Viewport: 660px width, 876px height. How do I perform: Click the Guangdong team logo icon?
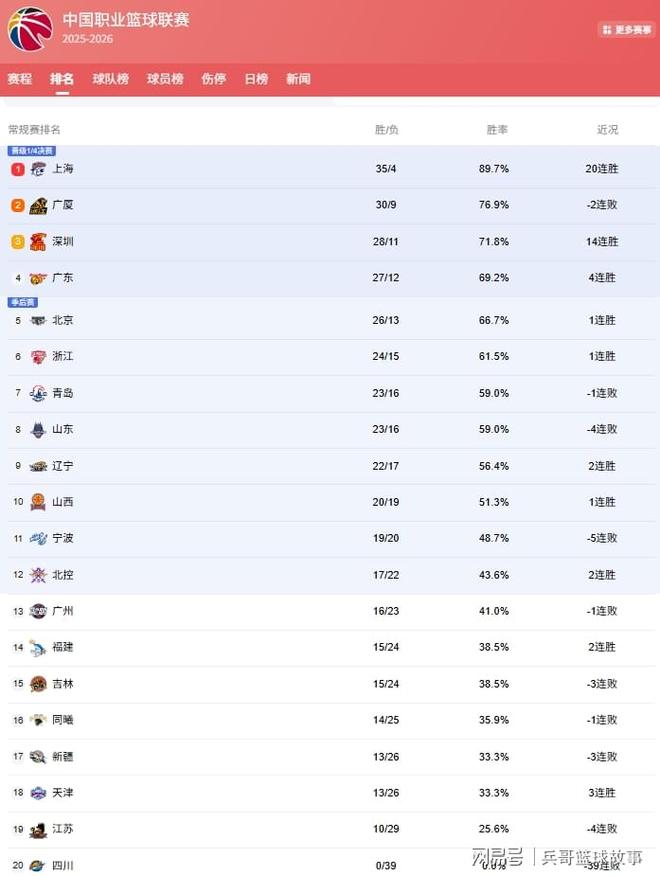(38, 278)
